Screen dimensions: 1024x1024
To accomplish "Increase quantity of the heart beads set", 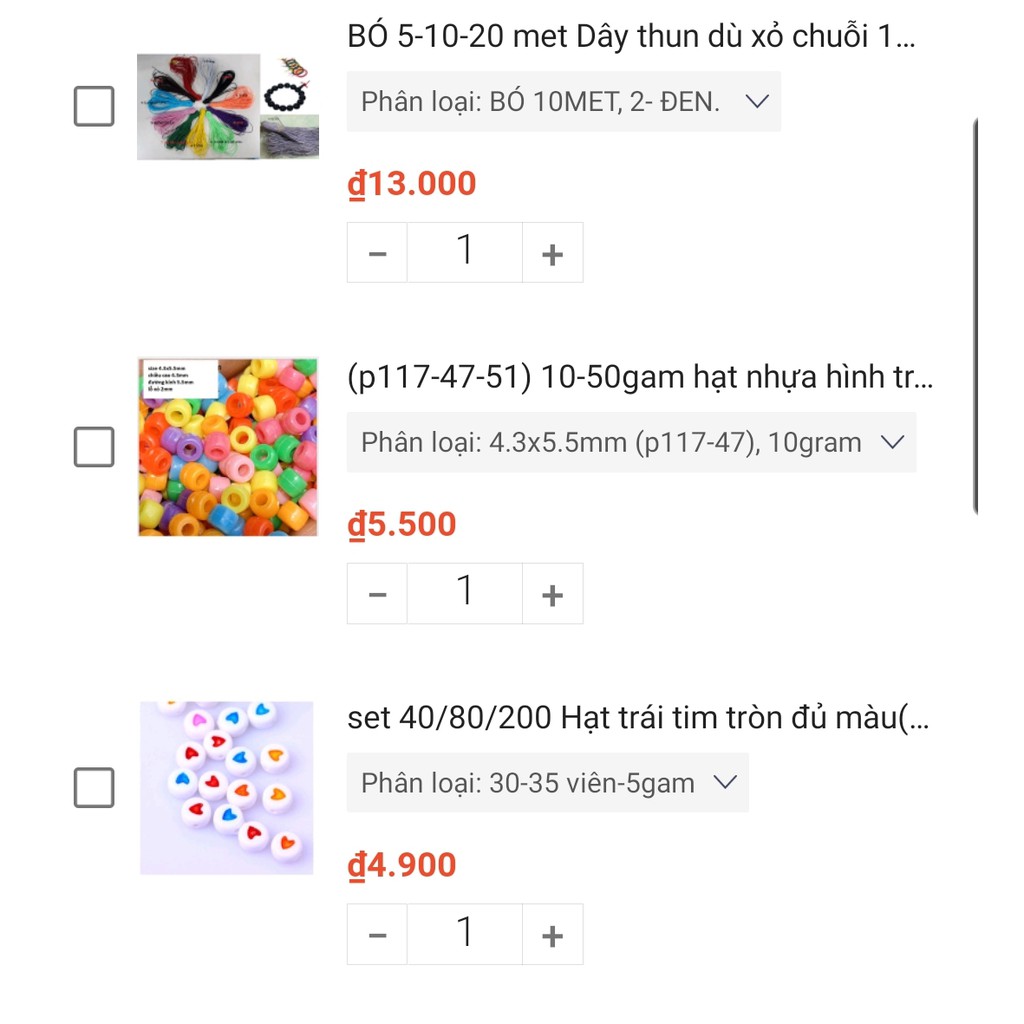I will pyautogui.click(x=552, y=933).
